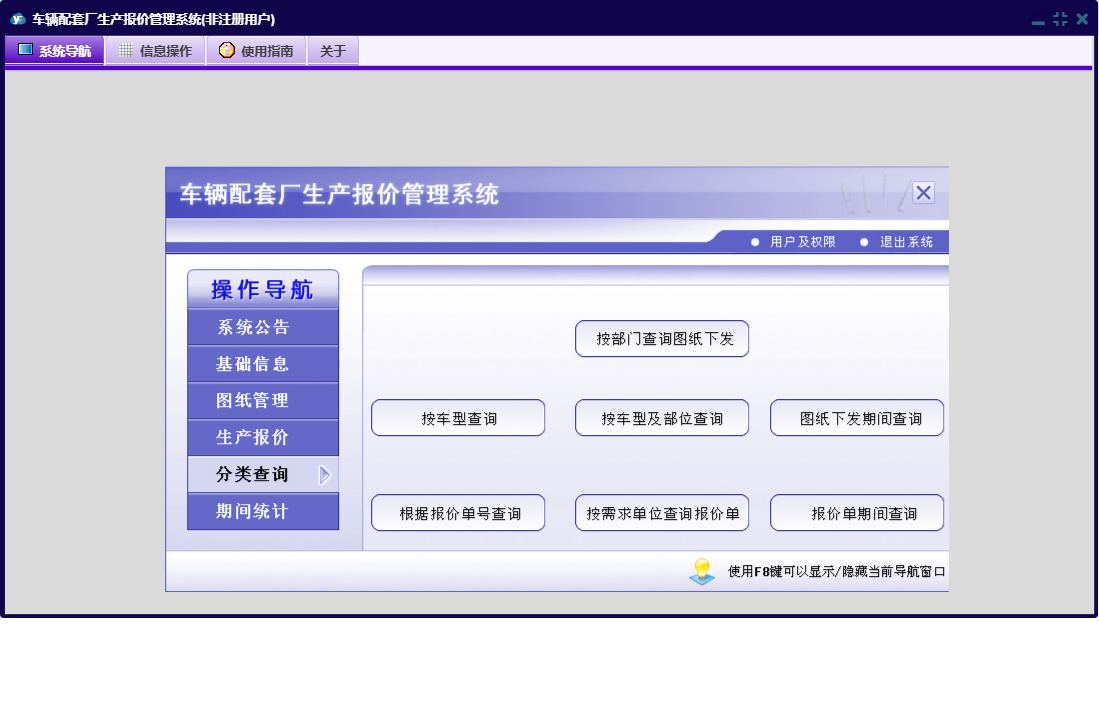The image size is (1099, 723).
Task: Close the main application window
Action: 1082,19
